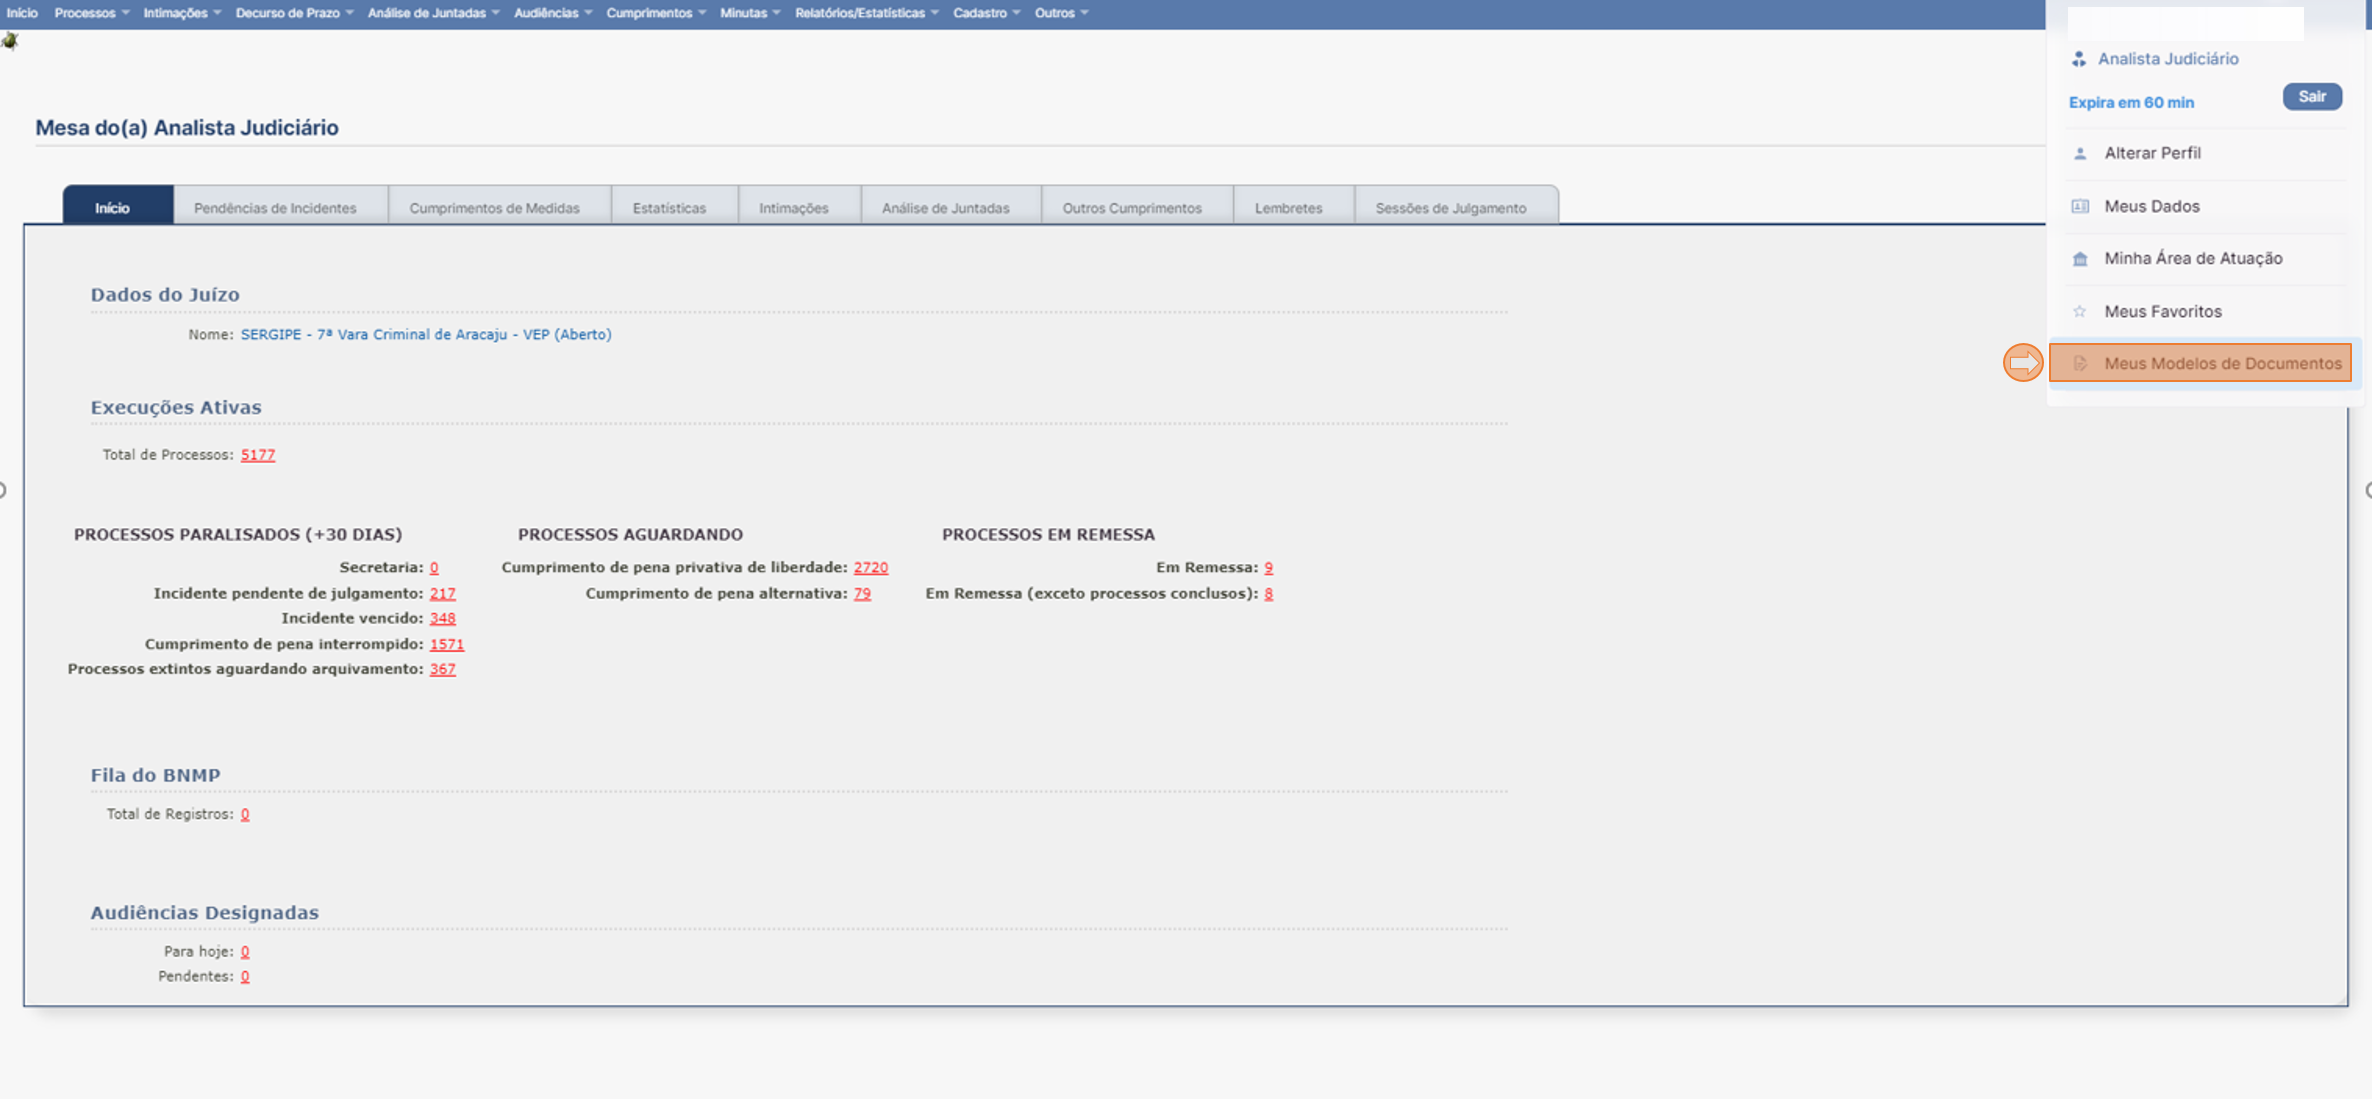Open the Relatórios/Estatísticas dropdown
This screenshot has height=1099, width=2372.
click(867, 13)
